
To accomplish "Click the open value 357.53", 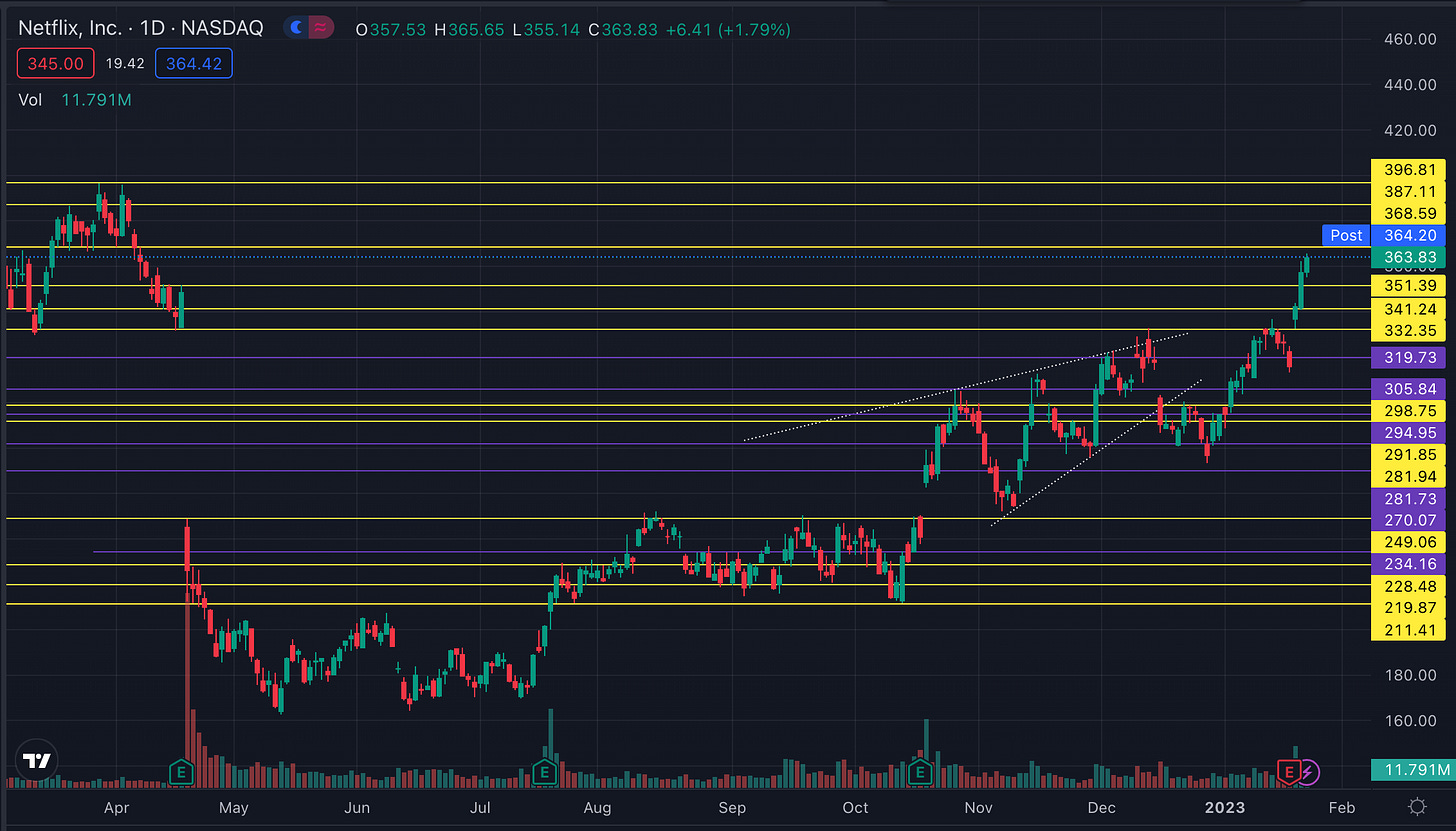I will [397, 30].
